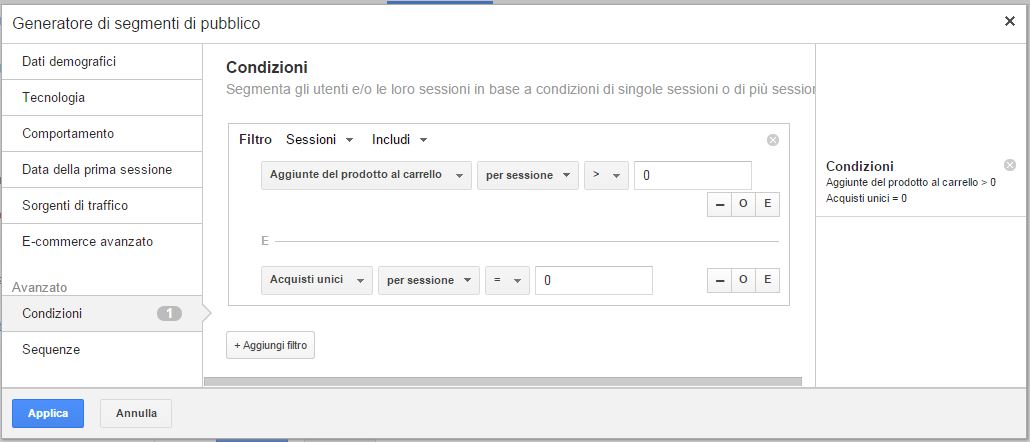Click the Applica button
Image resolution: width=1030 pixels, height=442 pixels.
coord(48,413)
